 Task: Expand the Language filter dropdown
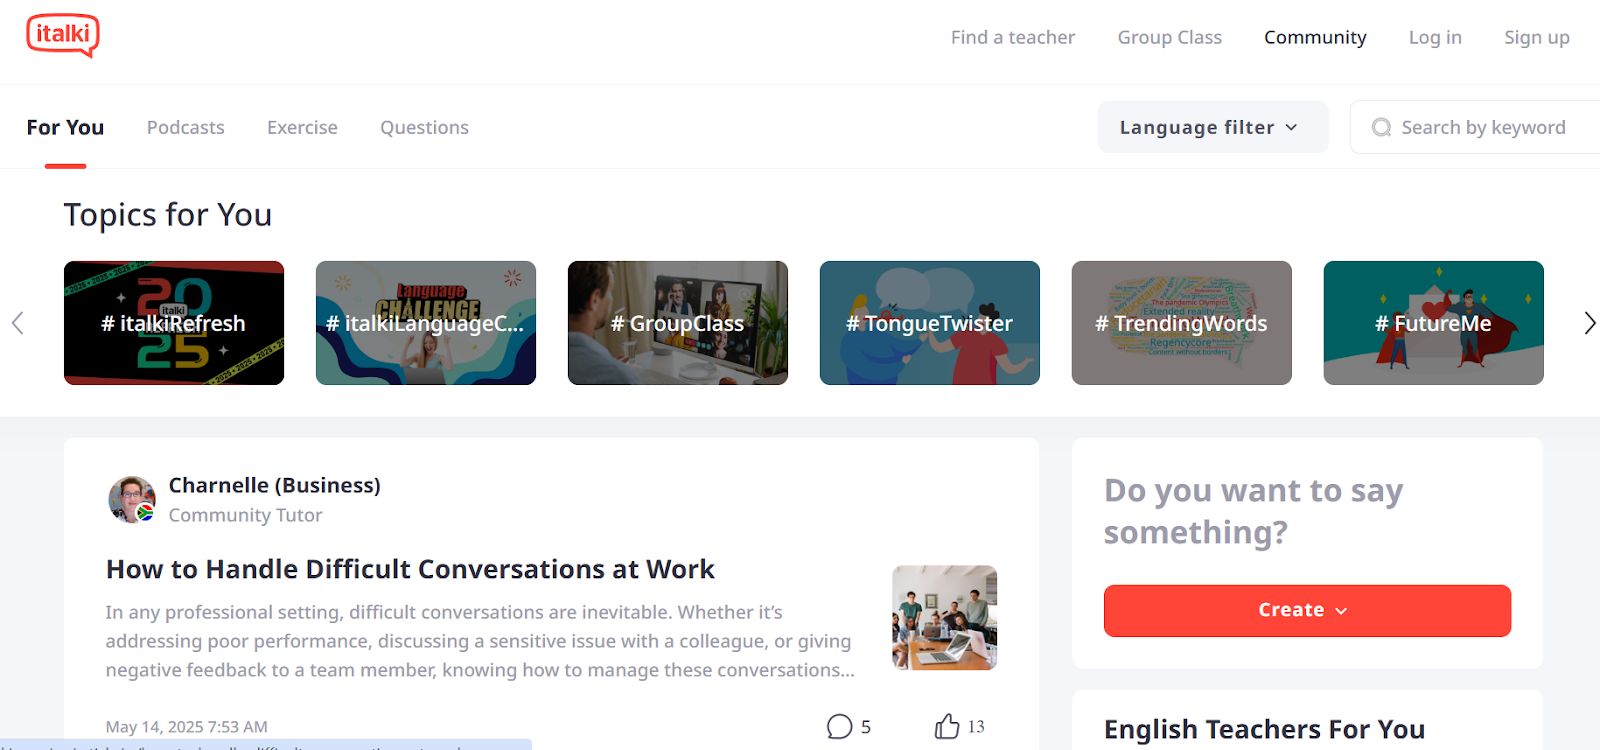point(1213,127)
